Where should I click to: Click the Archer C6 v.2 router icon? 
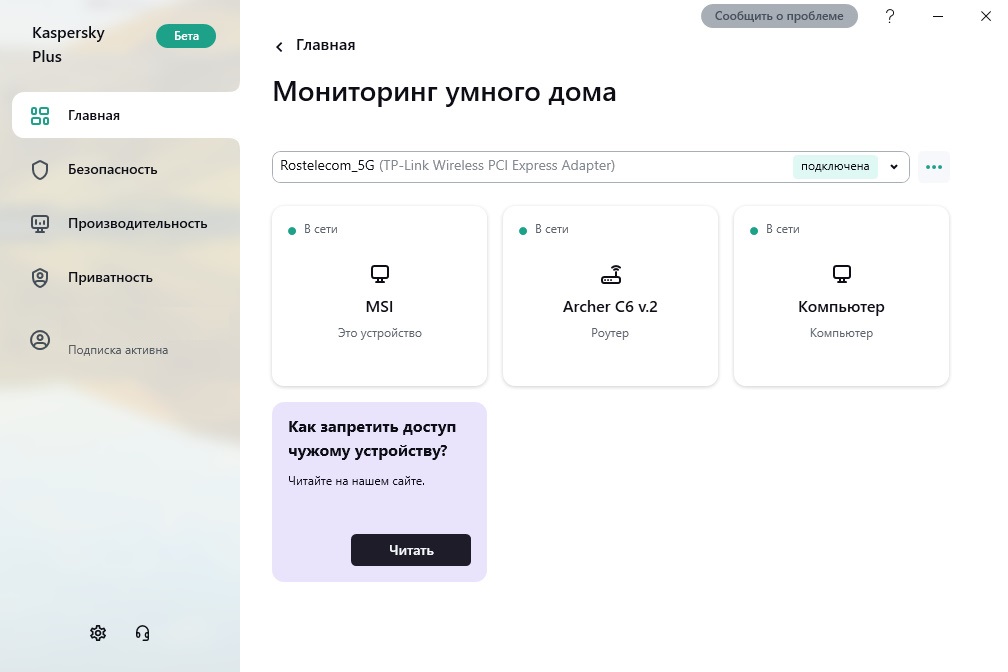(x=611, y=274)
